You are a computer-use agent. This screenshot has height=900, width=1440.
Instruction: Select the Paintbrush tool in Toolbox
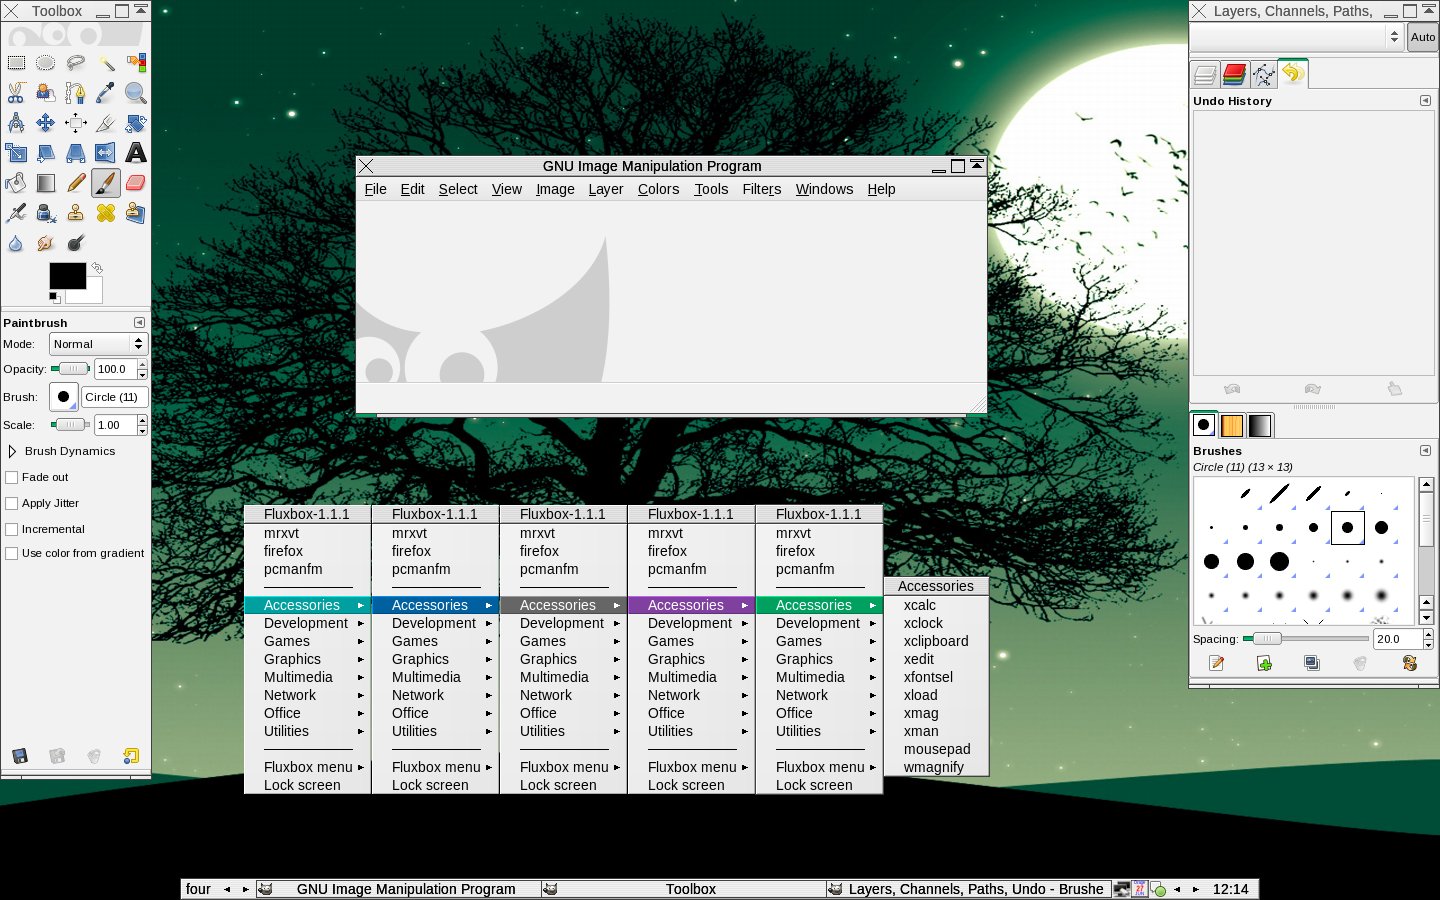coord(106,183)
